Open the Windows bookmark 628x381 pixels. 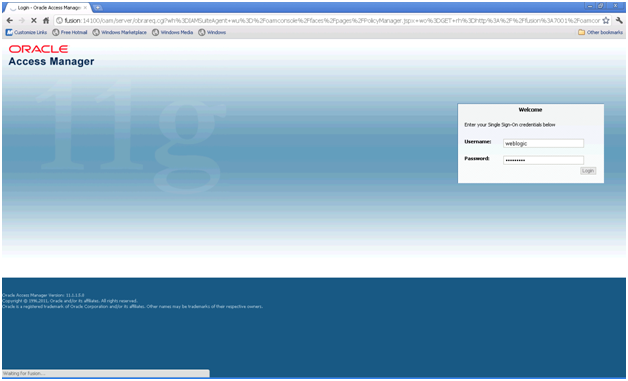click(212, 32)
